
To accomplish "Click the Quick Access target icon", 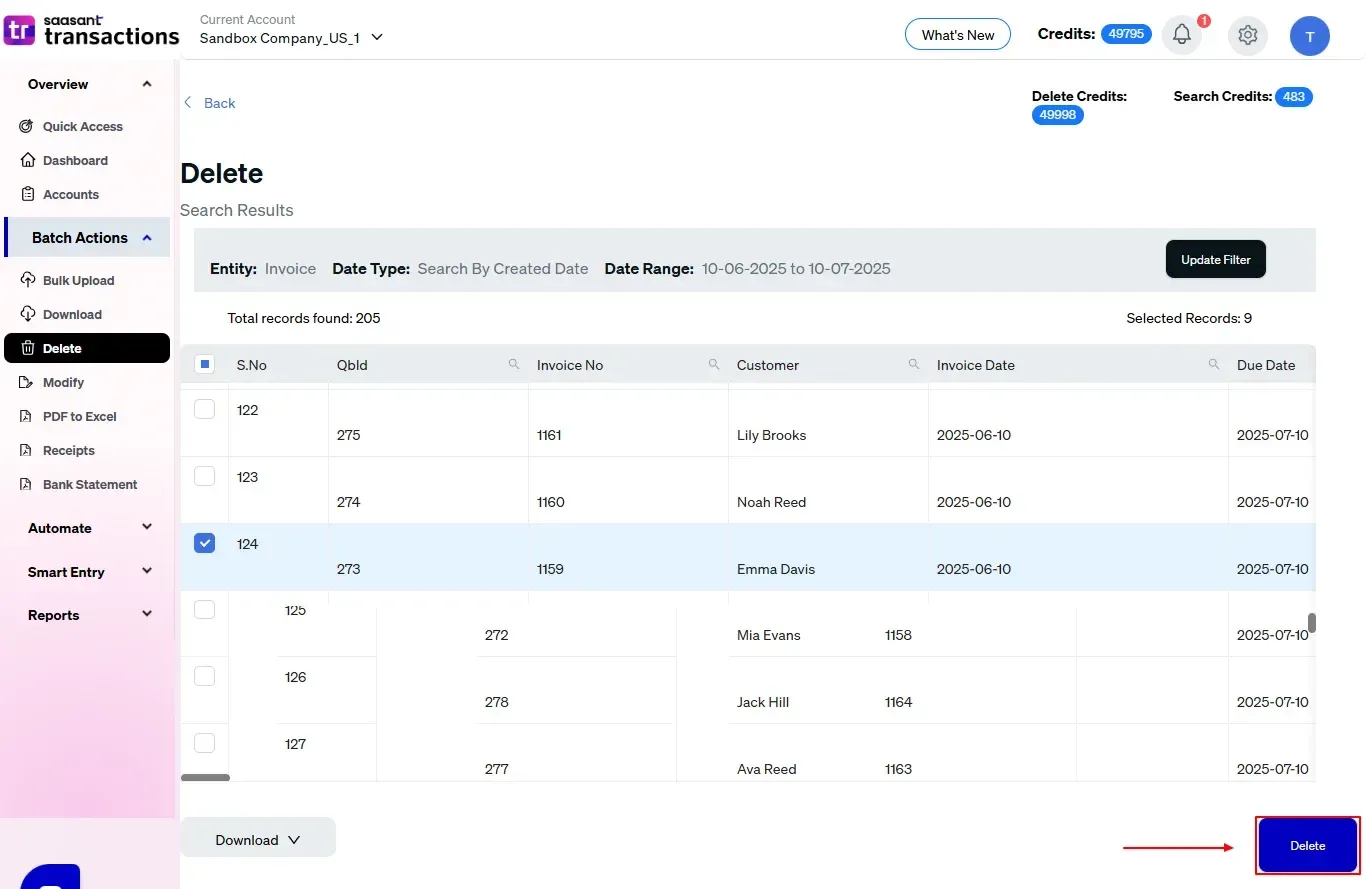I will point(27,126).
